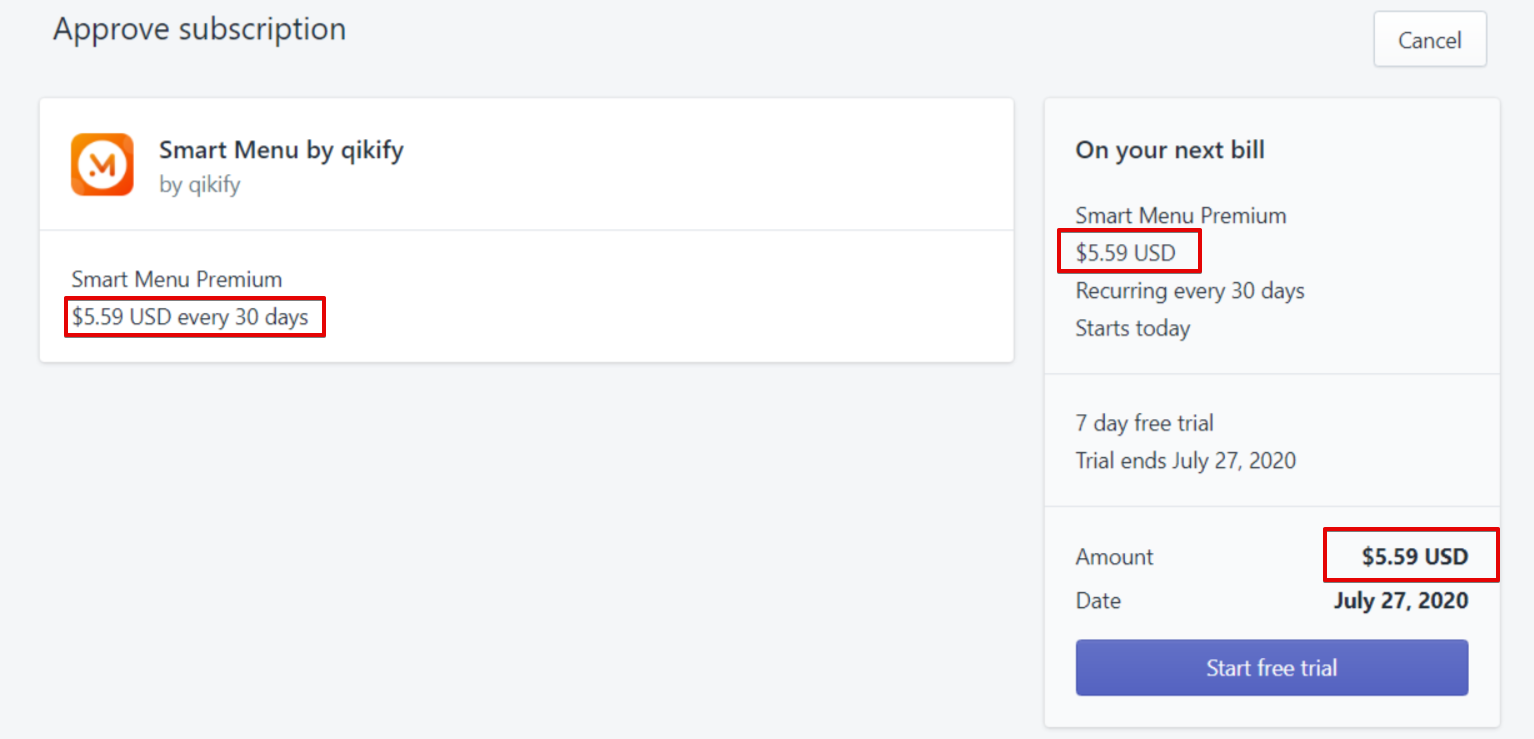This screenshot has height=739, width=1534.
Task: Click the Smart Menu orange app icon
Action: click(x=102, y=165)
